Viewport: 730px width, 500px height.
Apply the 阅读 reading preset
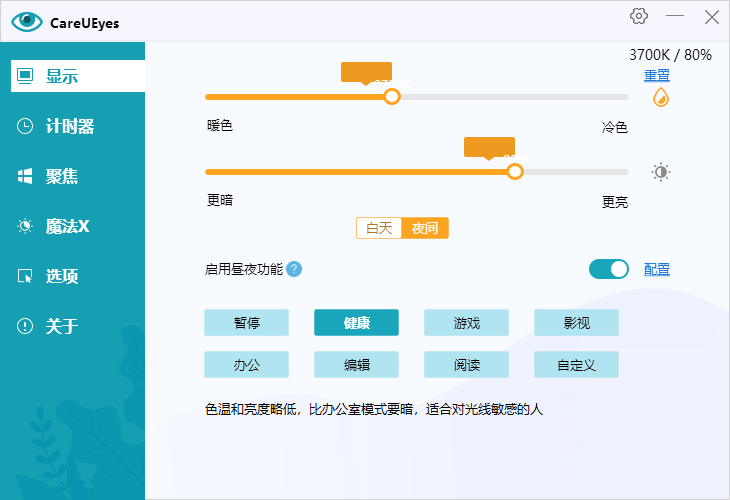point(466,365)
